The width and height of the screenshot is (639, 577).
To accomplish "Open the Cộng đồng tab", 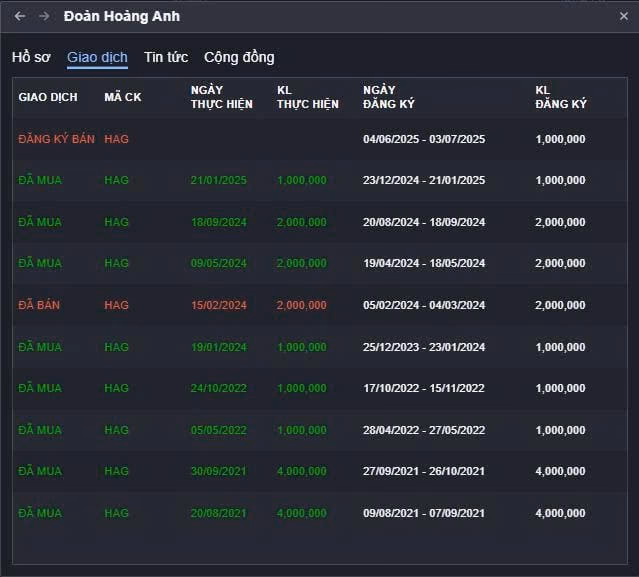I will tap(239, 57).
